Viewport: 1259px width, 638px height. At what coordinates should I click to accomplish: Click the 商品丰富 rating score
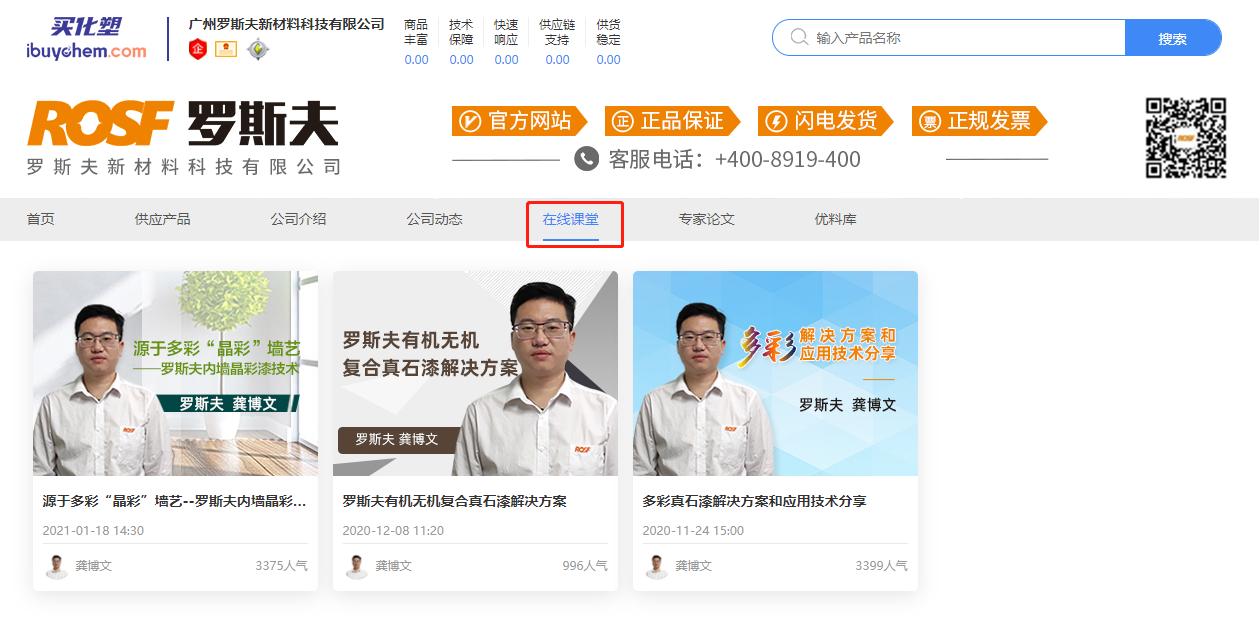tap(416, 60)
